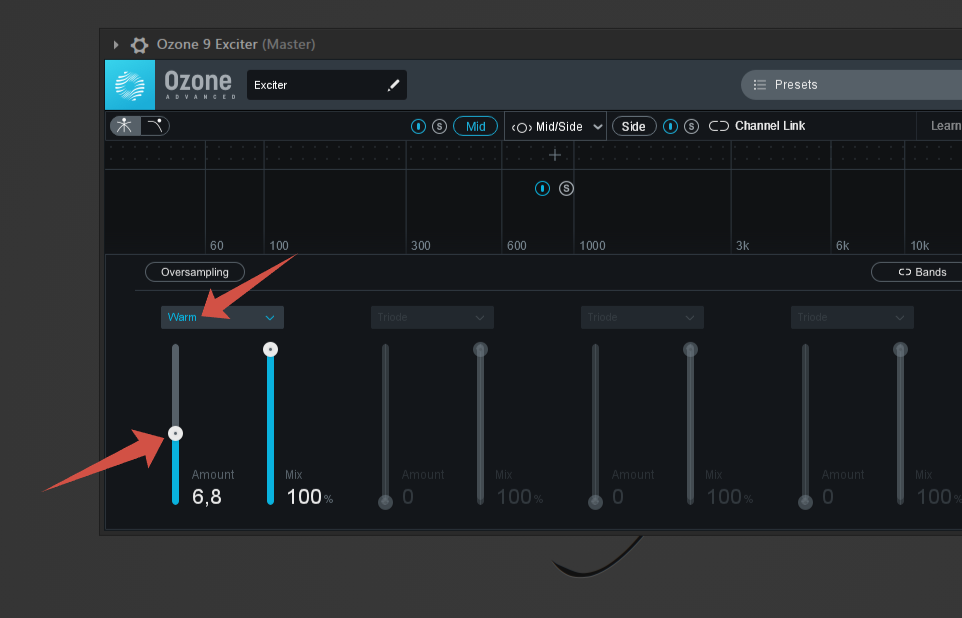Select the curve view icon
Screen dimensions: 962x618
click(155, 126)
